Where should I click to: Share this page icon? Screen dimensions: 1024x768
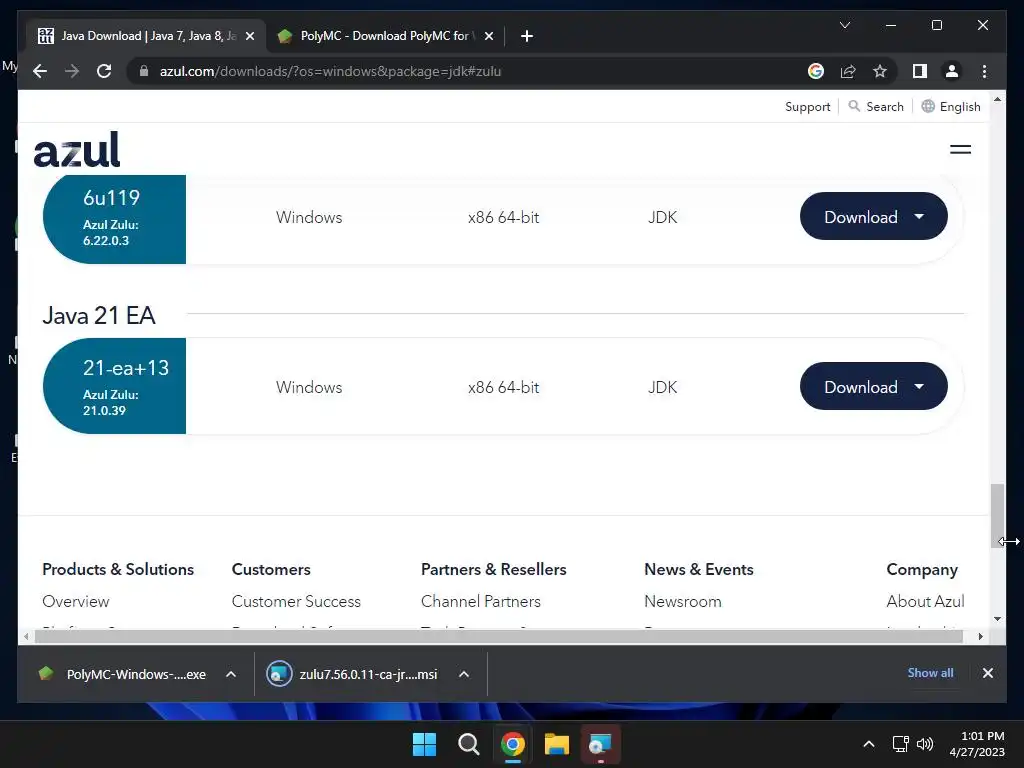pos(848,71)
